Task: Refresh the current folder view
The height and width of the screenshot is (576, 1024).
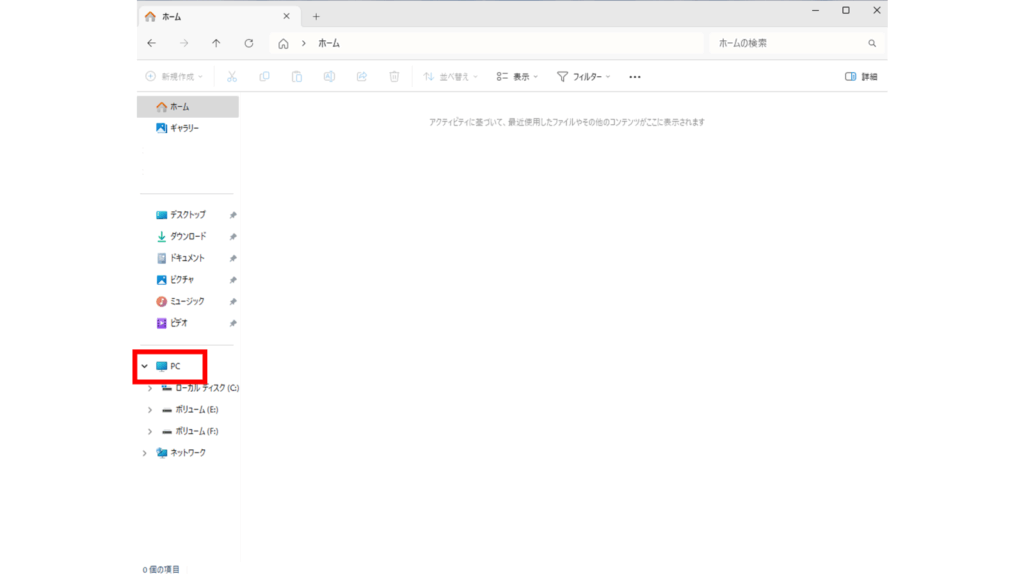Action: pyautogui.click(x=249, y=43)
